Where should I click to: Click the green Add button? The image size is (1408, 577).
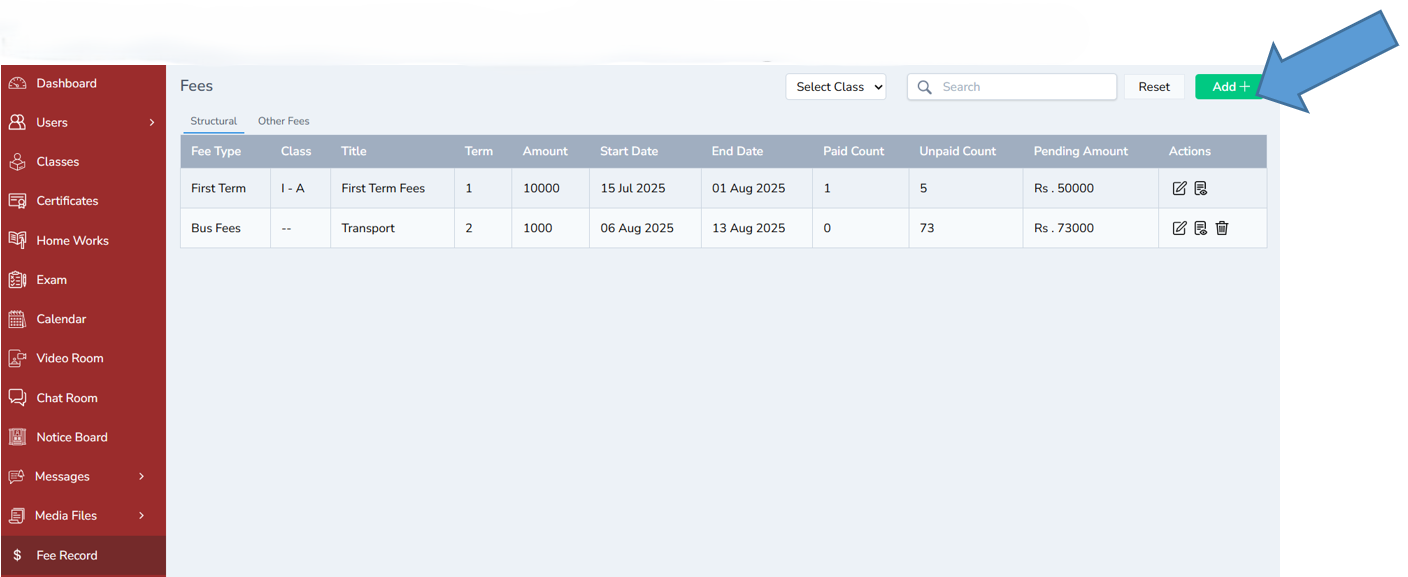click(1228, 86)
